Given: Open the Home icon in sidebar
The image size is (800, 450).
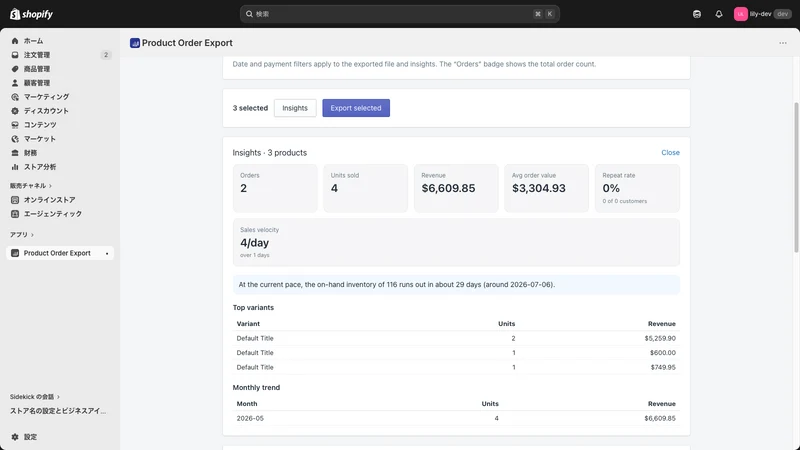Looking at the screenshot, I should [15, 41].
